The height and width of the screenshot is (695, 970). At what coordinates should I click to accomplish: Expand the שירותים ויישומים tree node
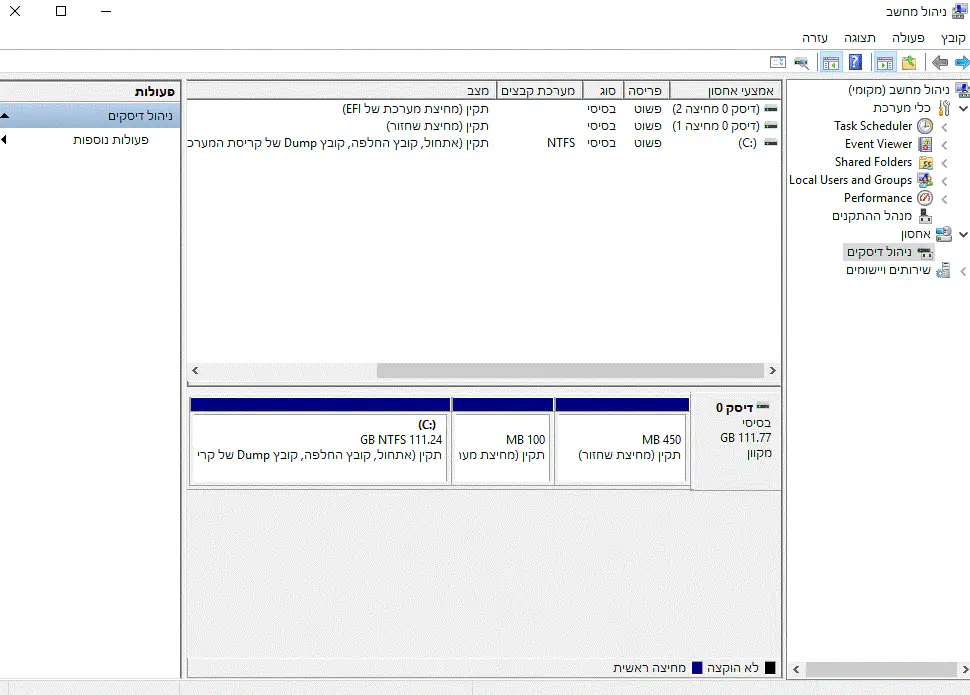click(963, 270)
